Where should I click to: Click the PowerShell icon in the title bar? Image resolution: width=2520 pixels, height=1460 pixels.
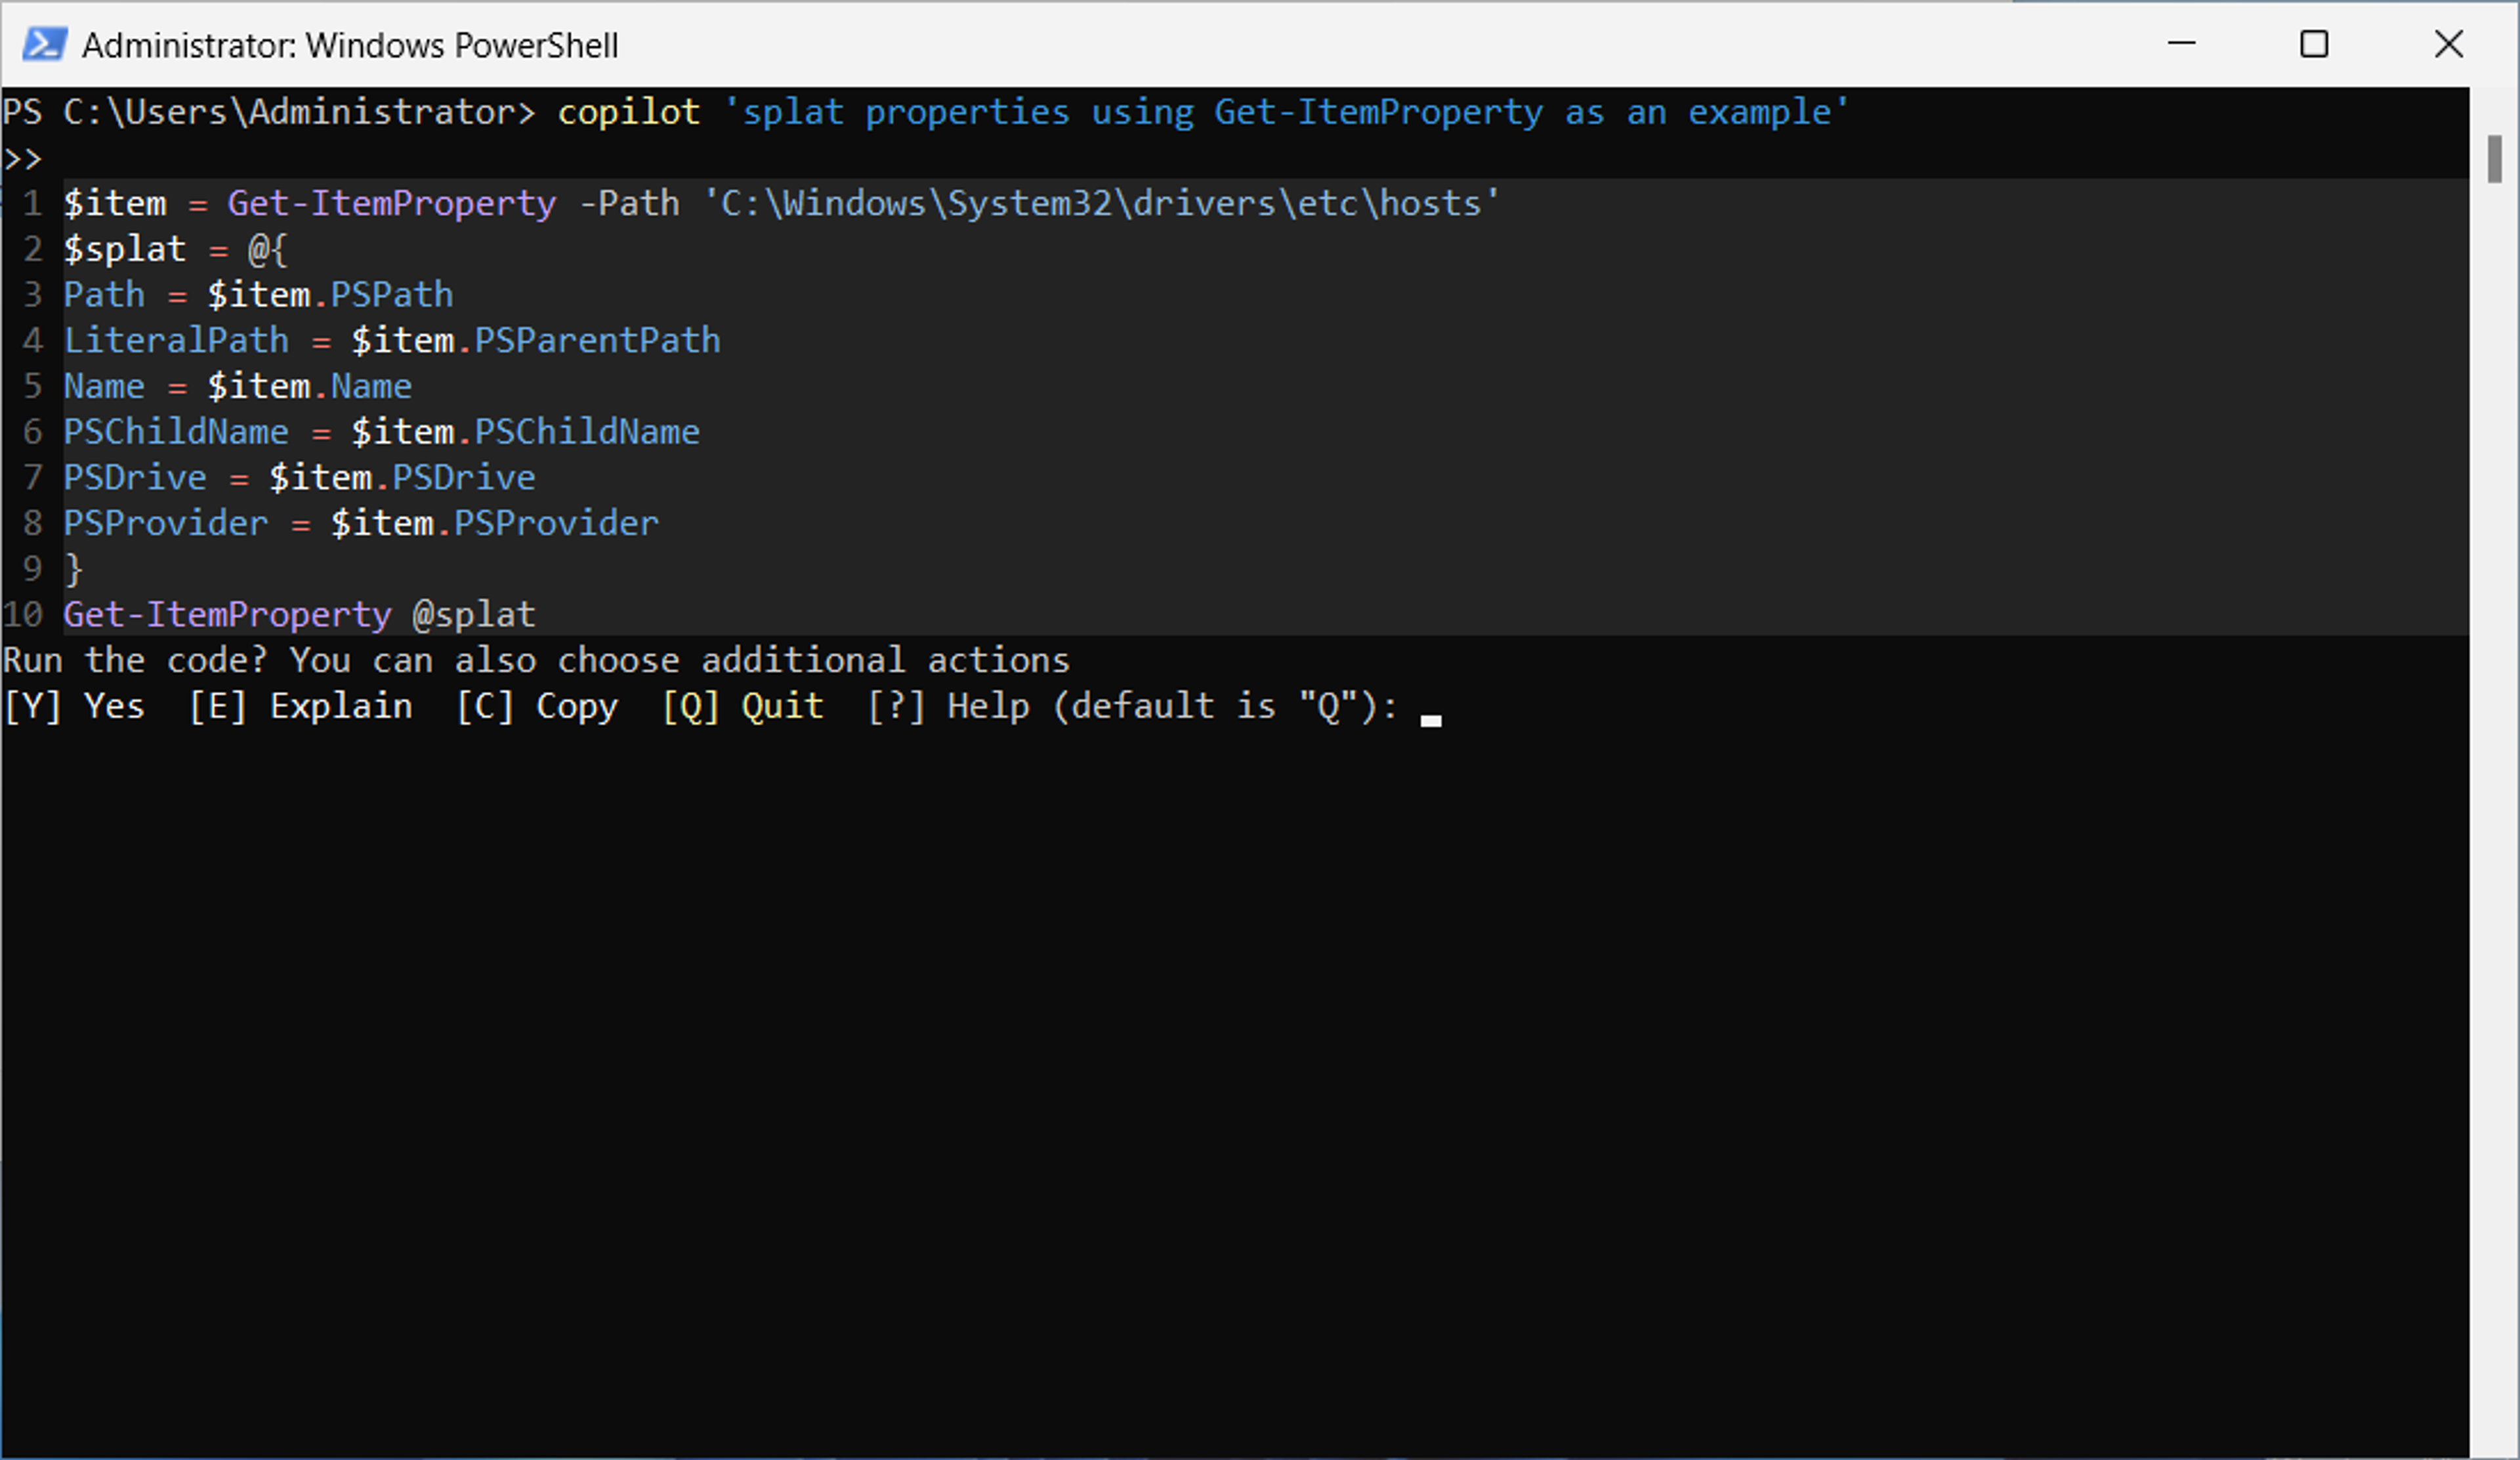coord(45,45)
